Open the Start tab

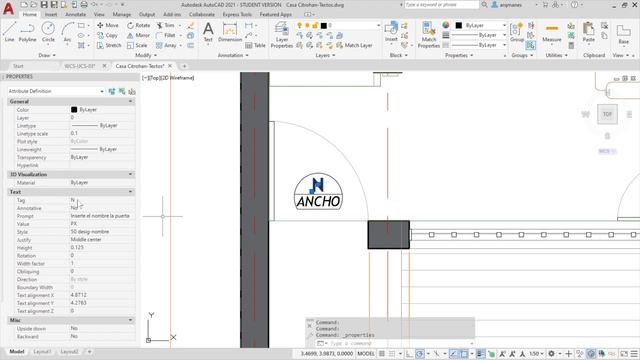coord(18,66)
